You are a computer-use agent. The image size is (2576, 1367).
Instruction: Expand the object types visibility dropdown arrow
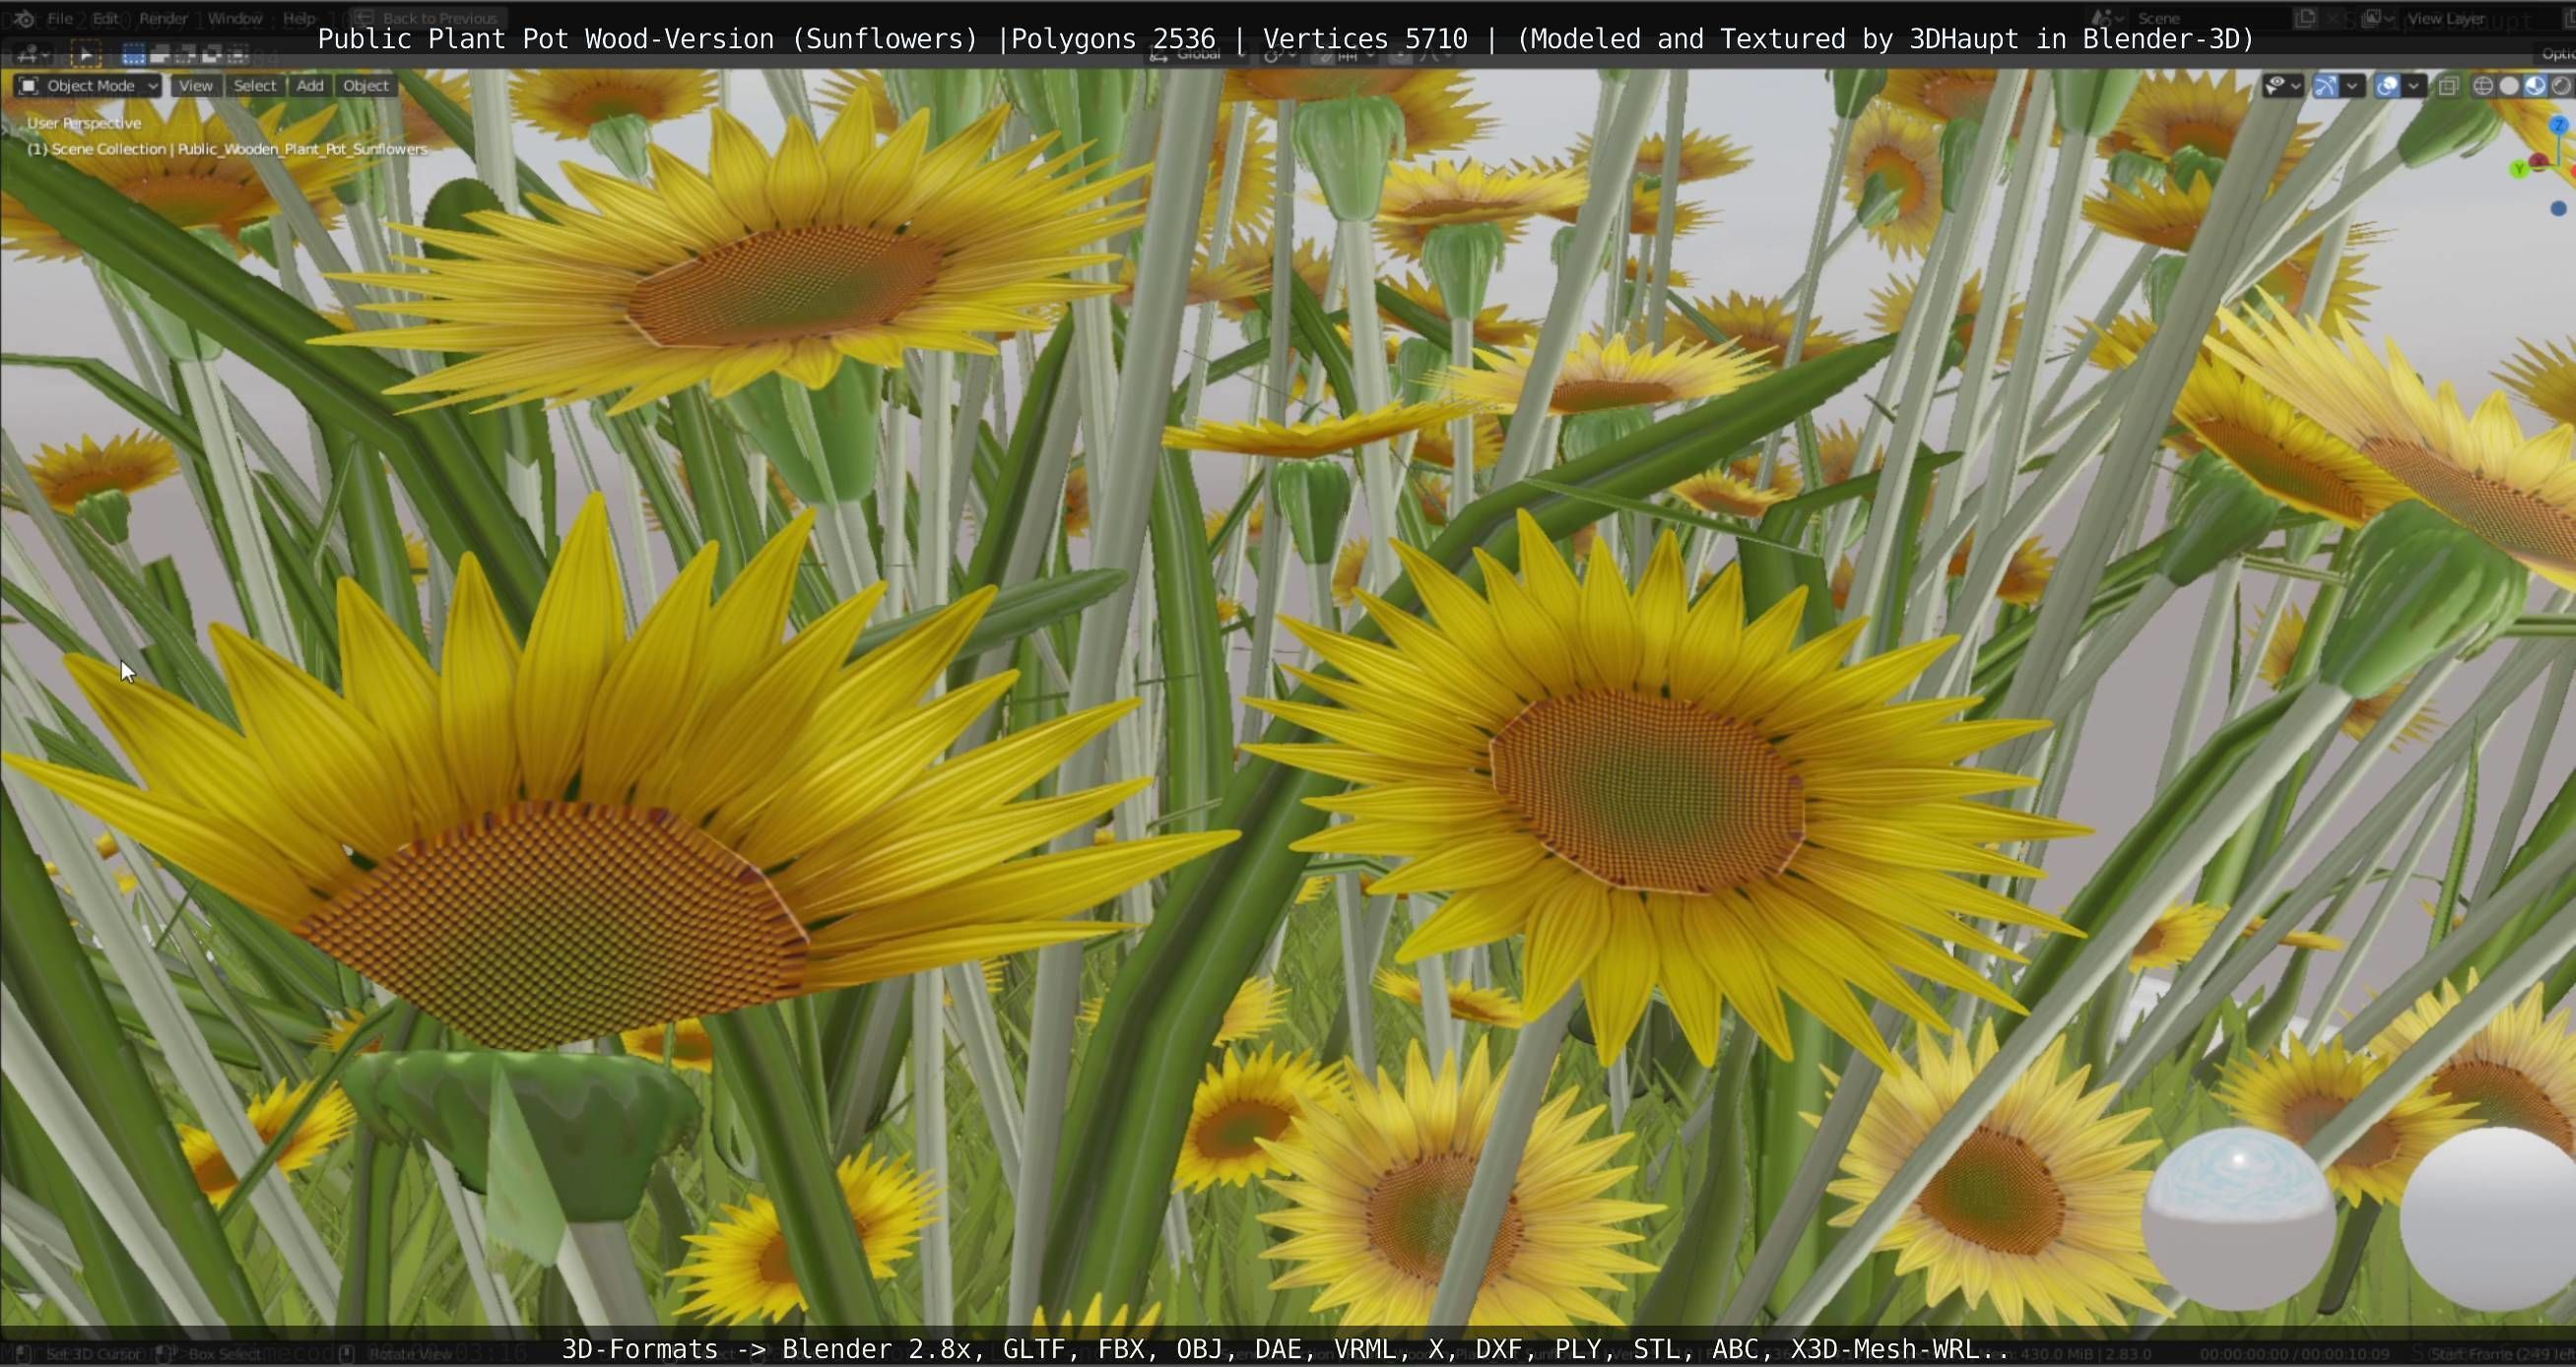click(2296, 86)
